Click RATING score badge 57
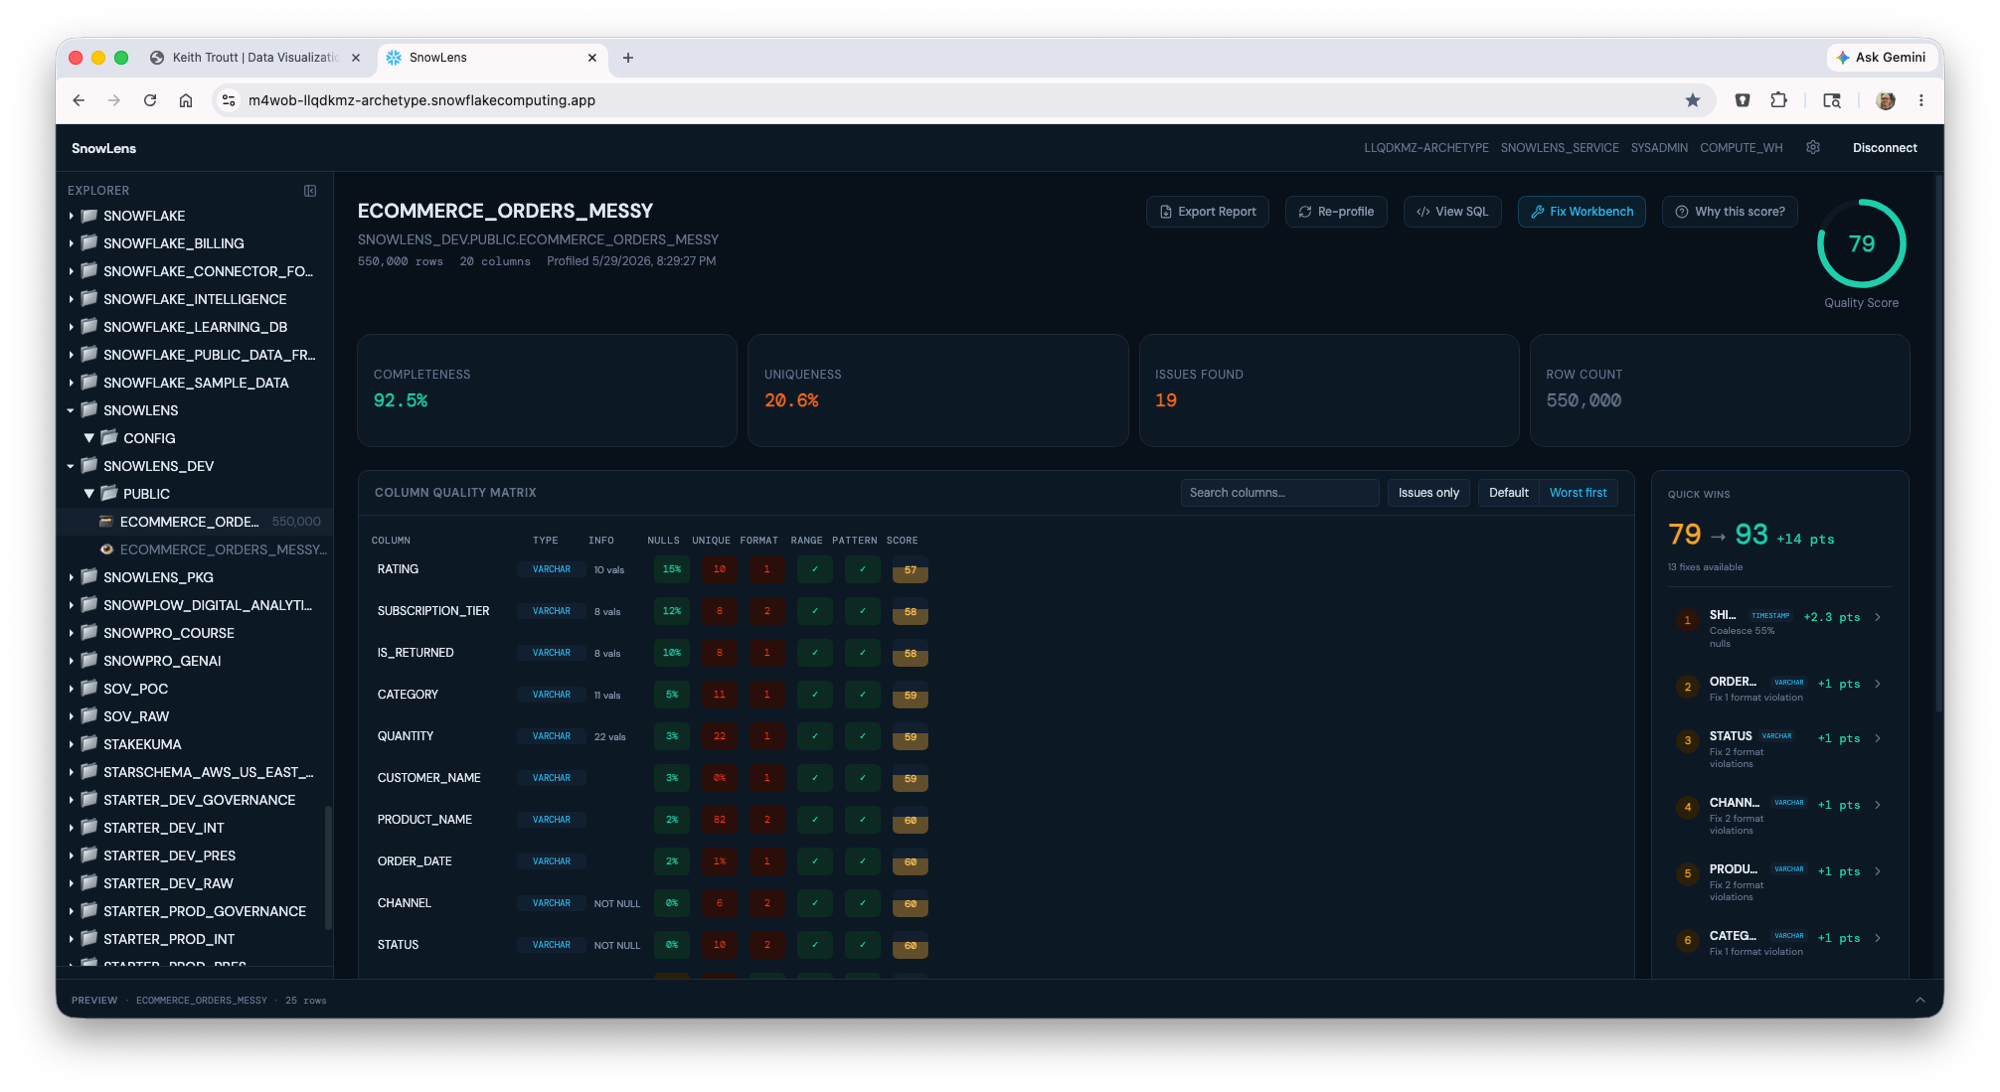The width and height of the screenshot is (2000, 1092). pyautogui.click(x=909, y=570)
